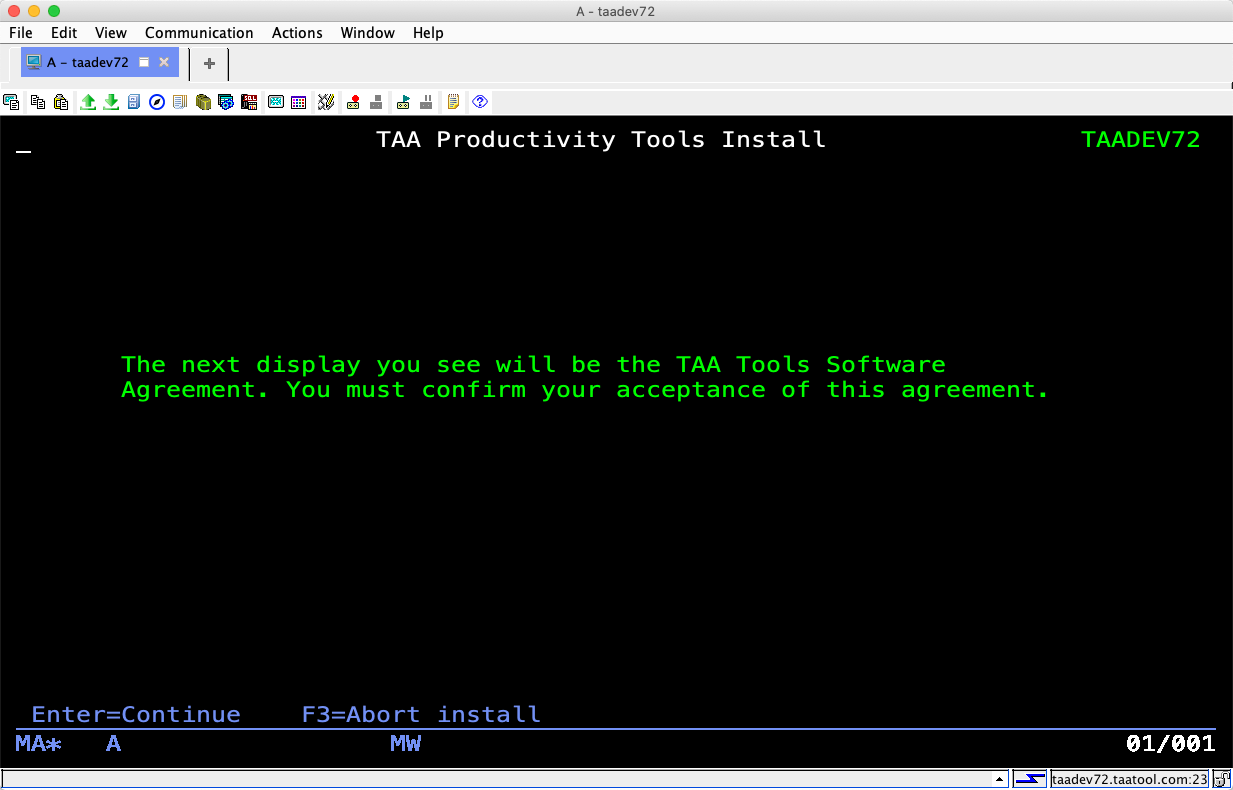Click the paste clipboard toolbar icon

61,102
